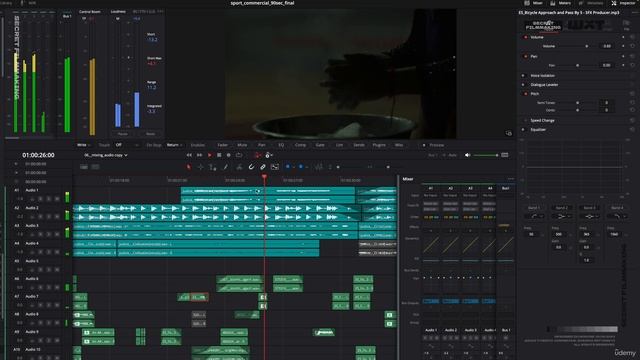The width and height of the screenshot is (640, 360).
Task: Enable the Equalizer switch
Action: click(x=523, y=129)
